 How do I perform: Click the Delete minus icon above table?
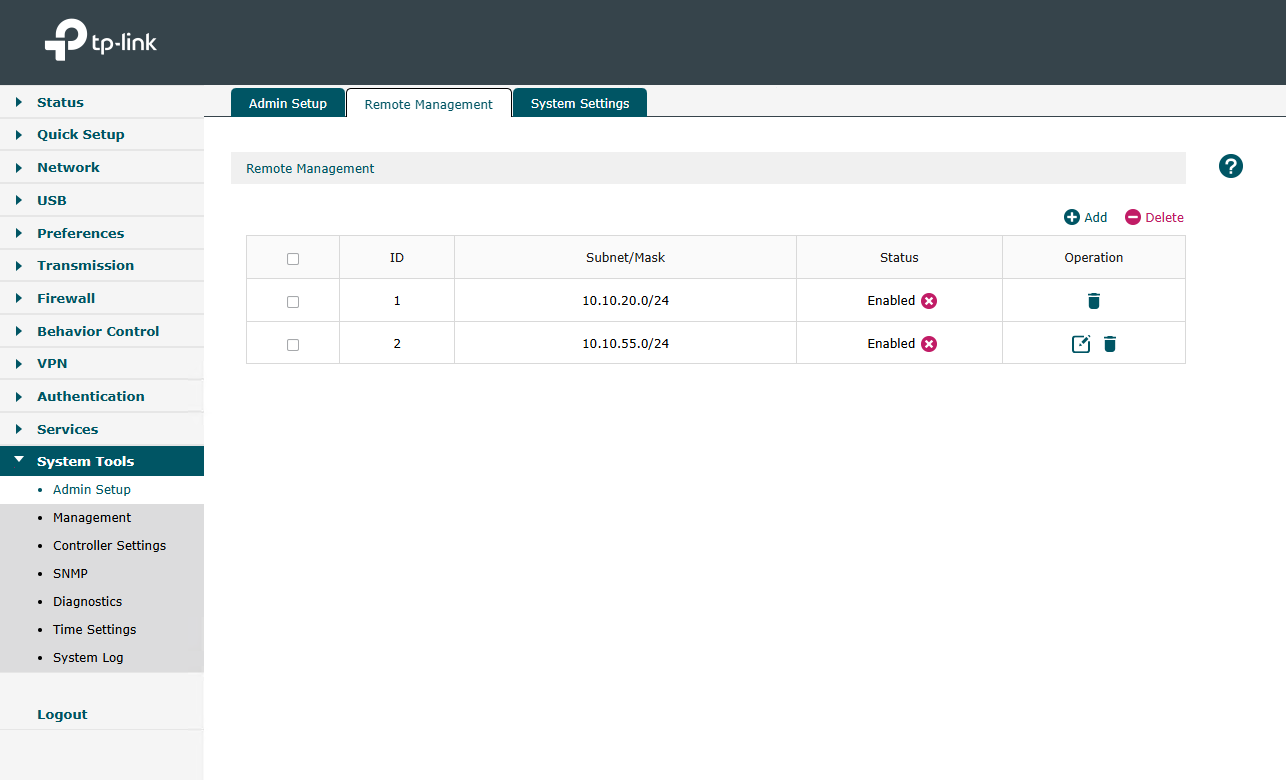tap(1133, 217)
